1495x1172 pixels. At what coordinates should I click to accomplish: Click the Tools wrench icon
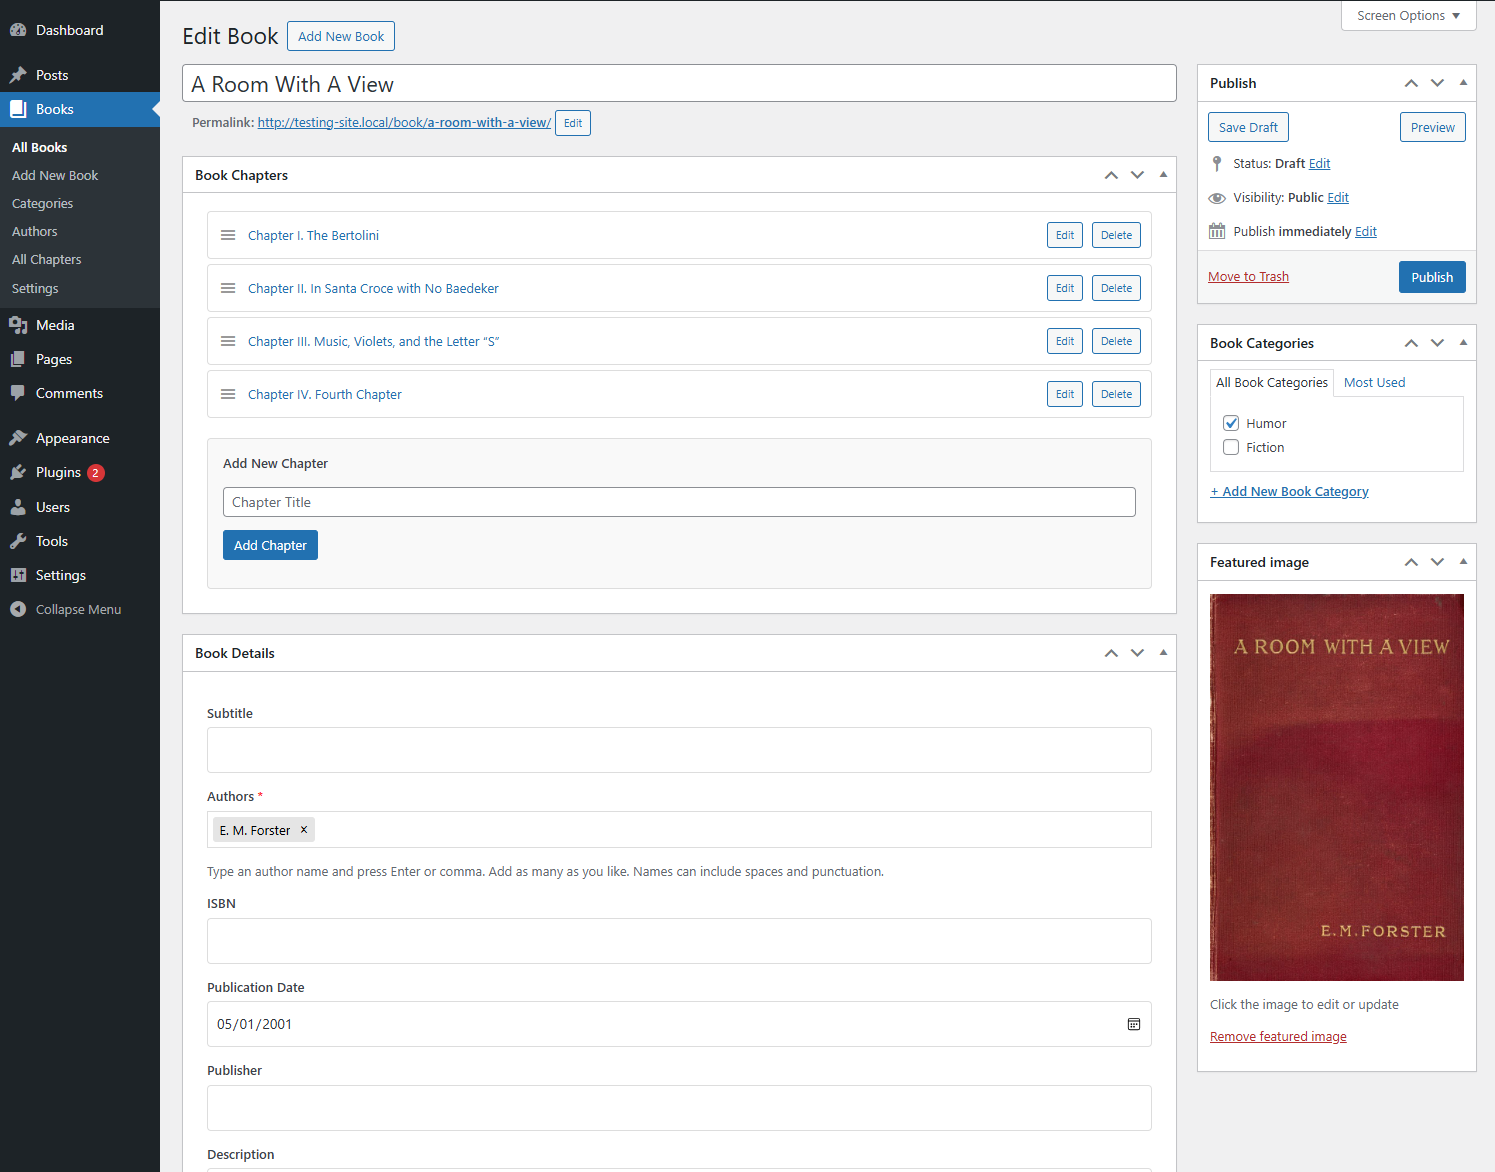point(18,541)
